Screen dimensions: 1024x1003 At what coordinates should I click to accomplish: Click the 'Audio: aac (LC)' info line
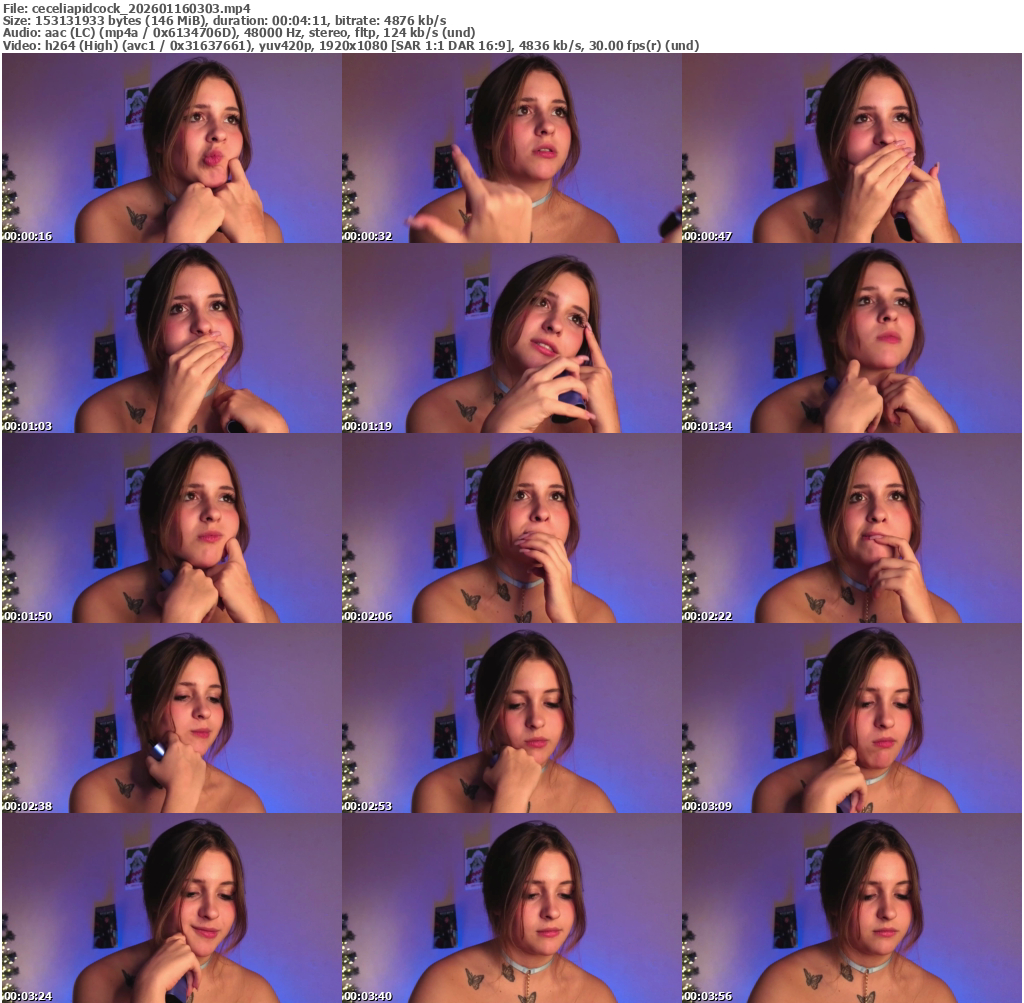239,33
